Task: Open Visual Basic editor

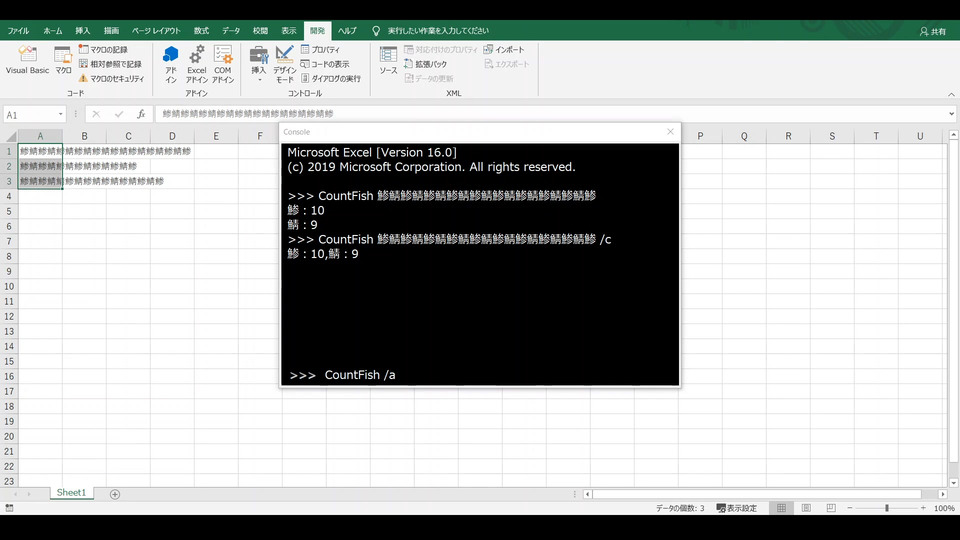Action: pos(27,60)
